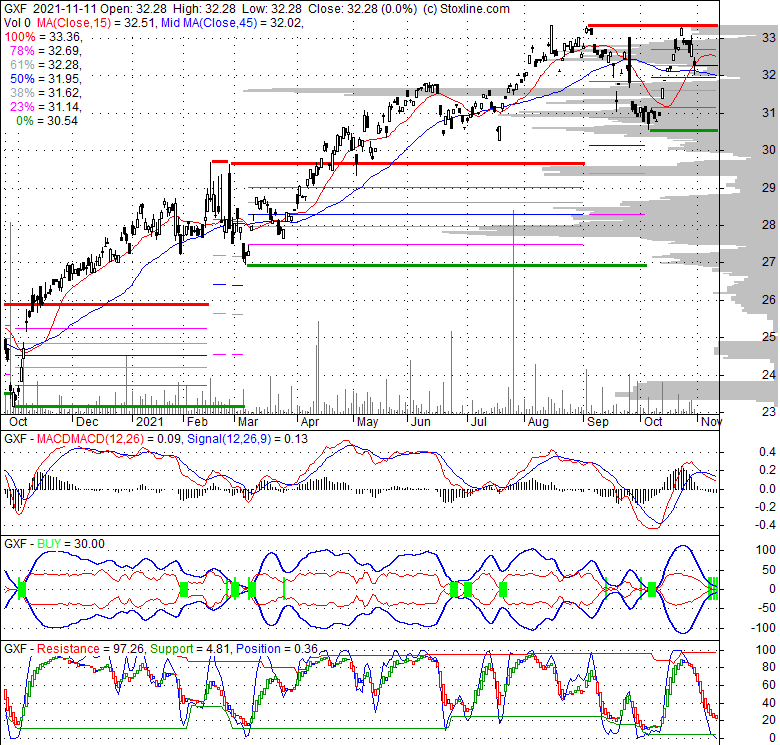
Task: Click the 'Aug' month label on time axis
Action: point(538,422)
